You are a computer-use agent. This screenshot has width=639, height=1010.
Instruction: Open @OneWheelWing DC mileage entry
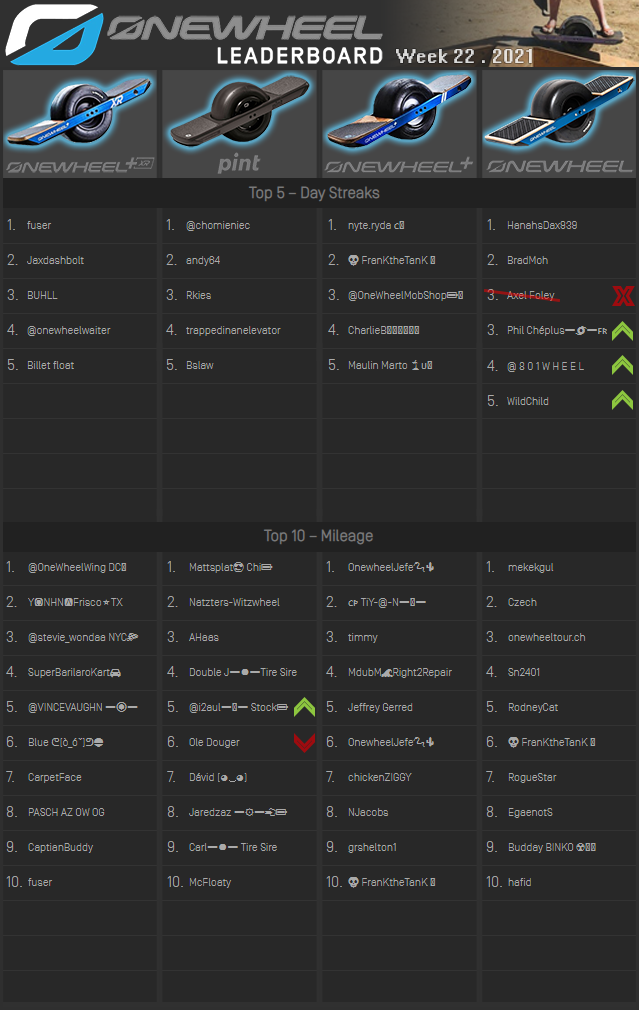(x=77, y=568)
